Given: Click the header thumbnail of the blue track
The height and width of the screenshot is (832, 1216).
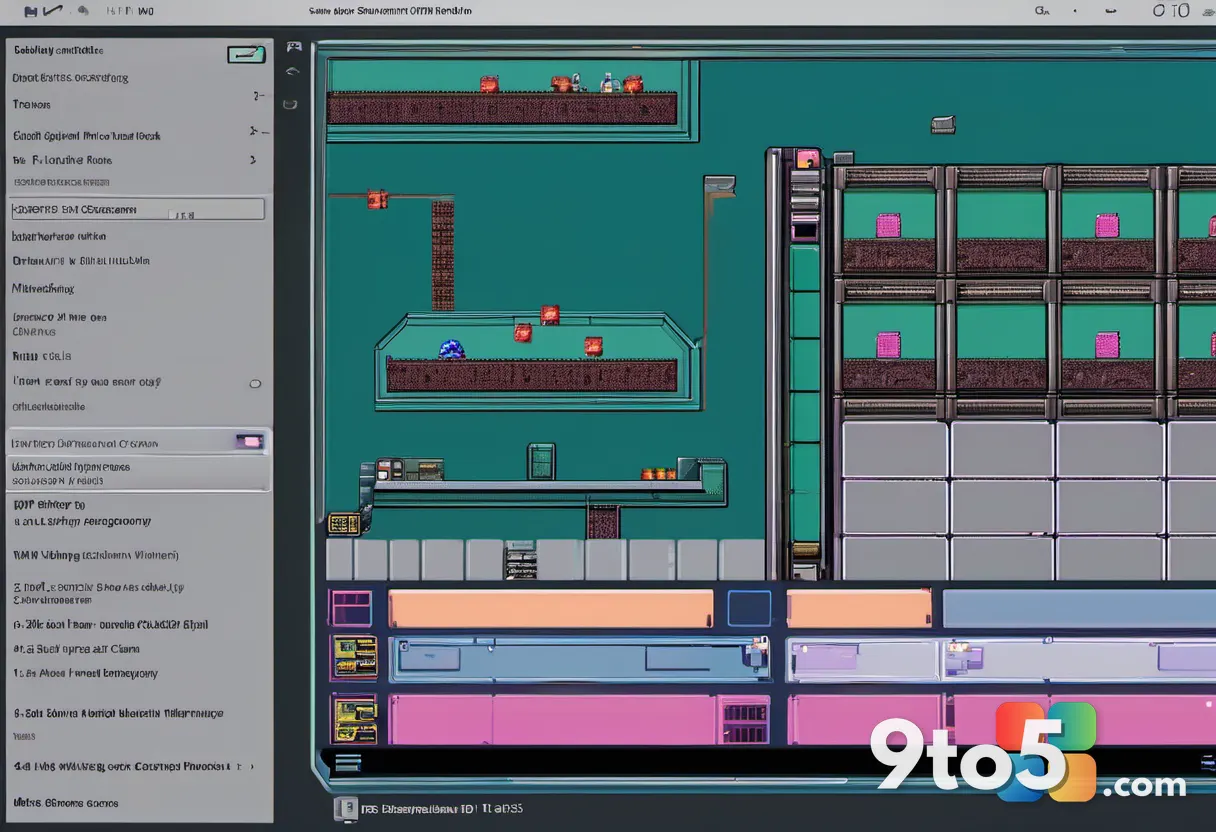Looking at the screenshot, I should [353, 658].
